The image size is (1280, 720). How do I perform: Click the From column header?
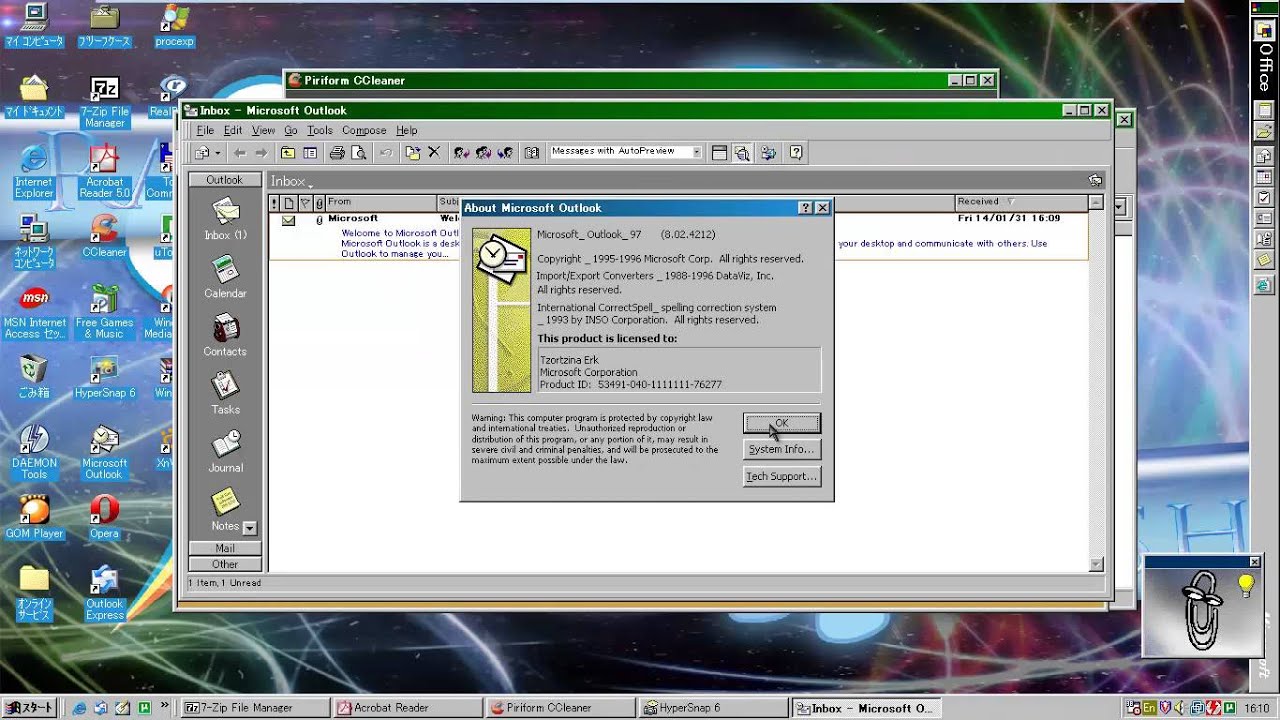click(x=381, y=202)
